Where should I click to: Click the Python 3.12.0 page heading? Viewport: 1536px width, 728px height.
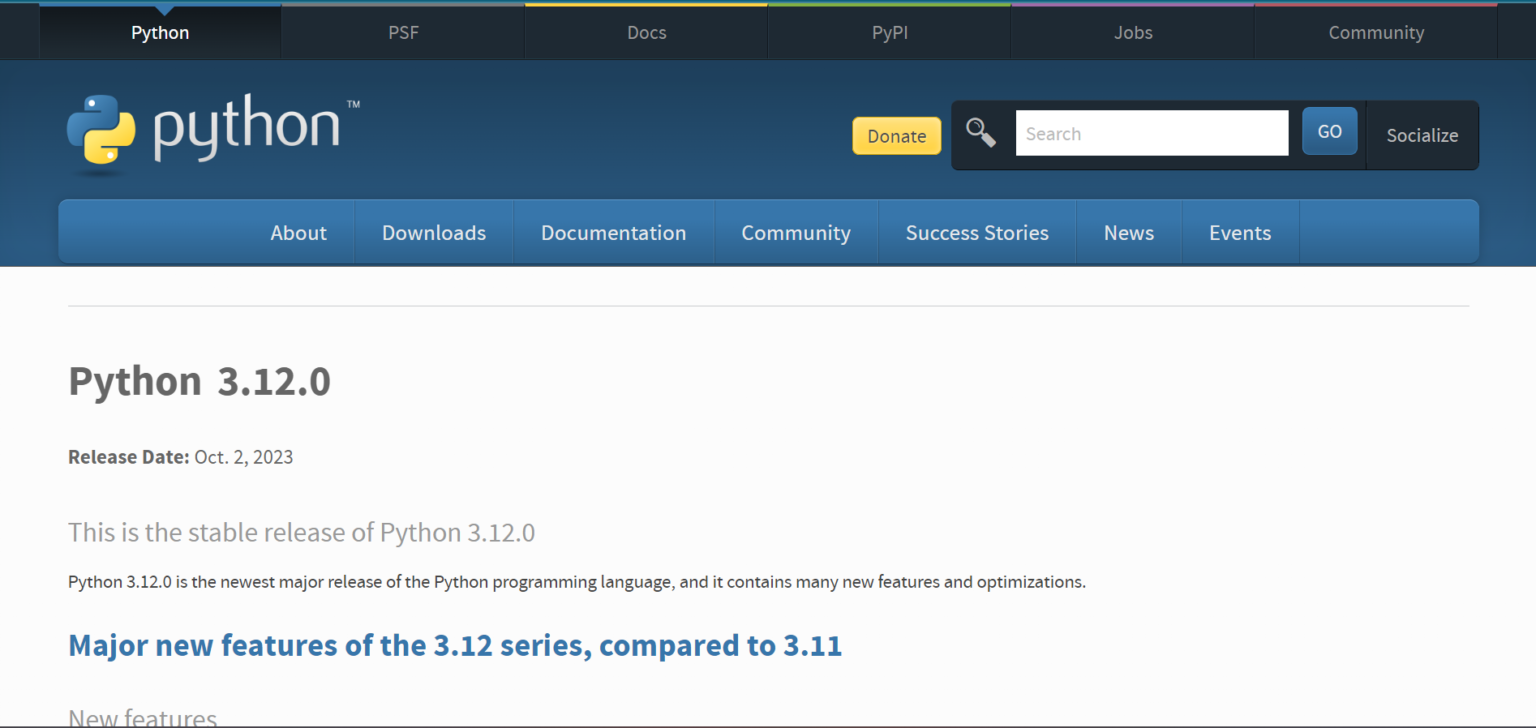pos(198,381)
